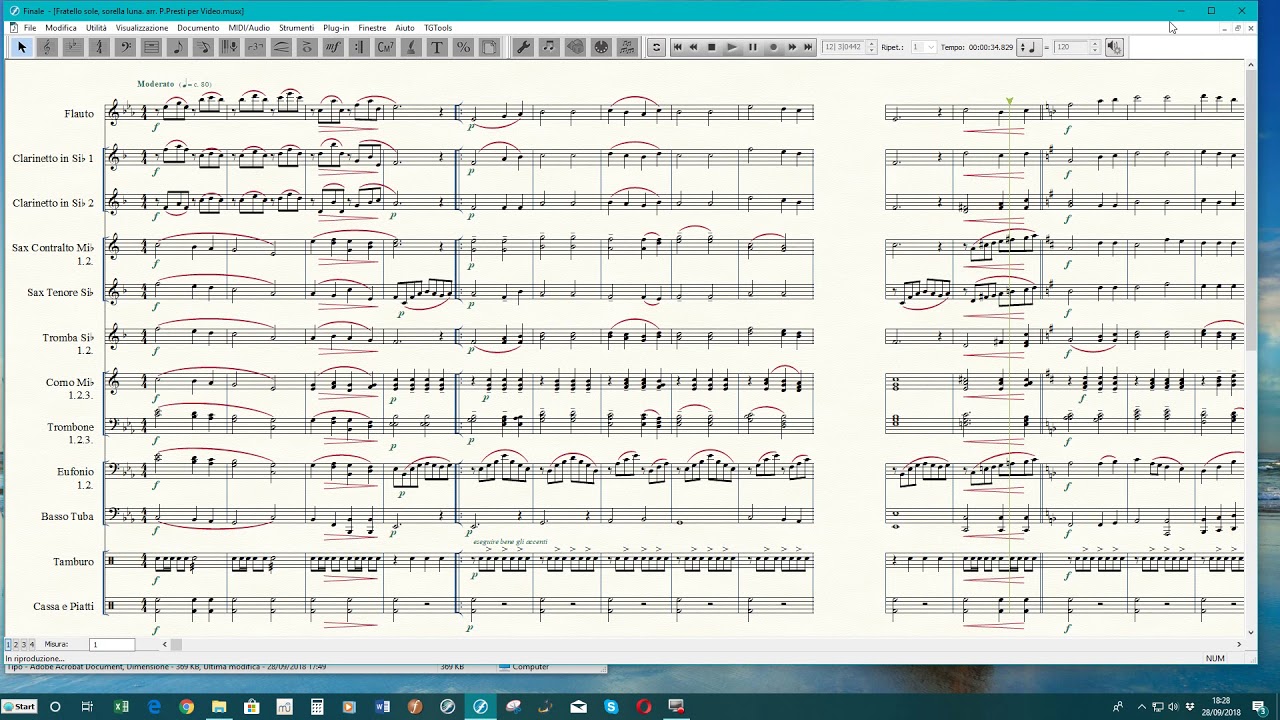Select the Repeat tool
1280x720 pixels.
pos(359,47)
